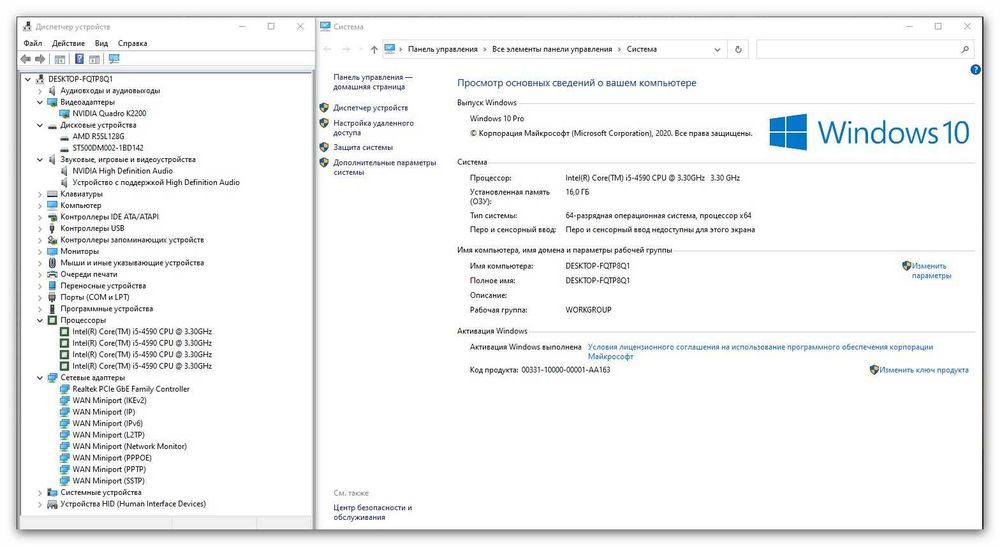Click the NVIDIA High Definition Audio speaker icon

[64, 171]
